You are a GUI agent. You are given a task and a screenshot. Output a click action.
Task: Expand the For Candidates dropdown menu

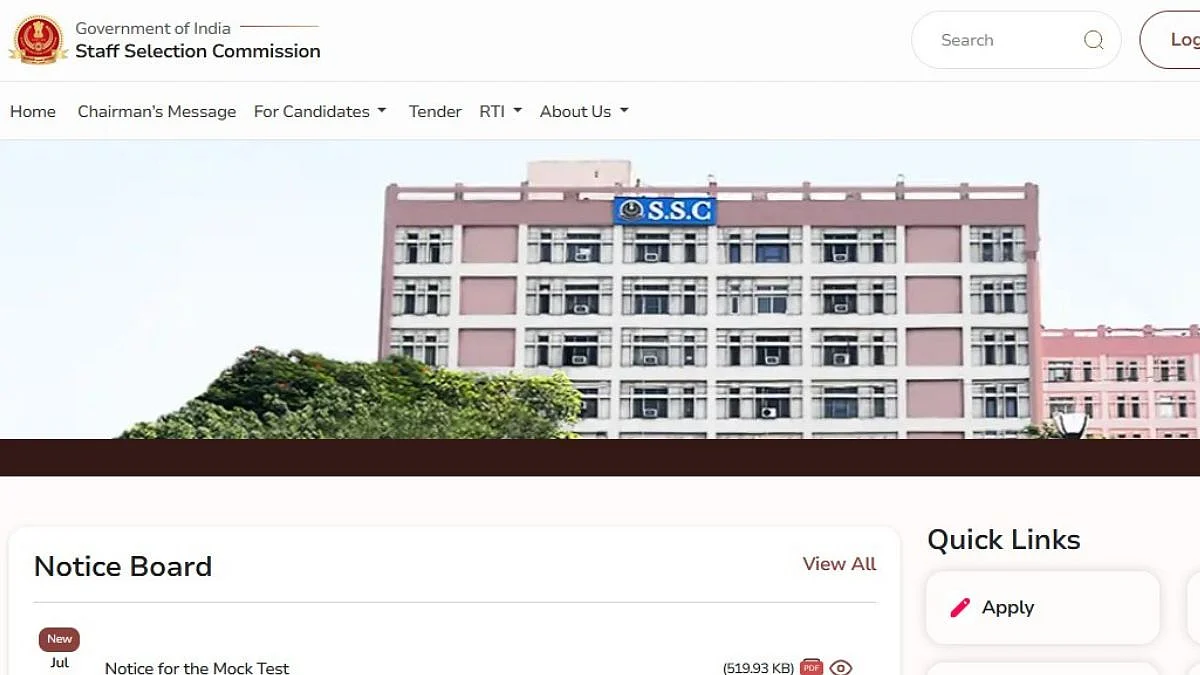320,111
